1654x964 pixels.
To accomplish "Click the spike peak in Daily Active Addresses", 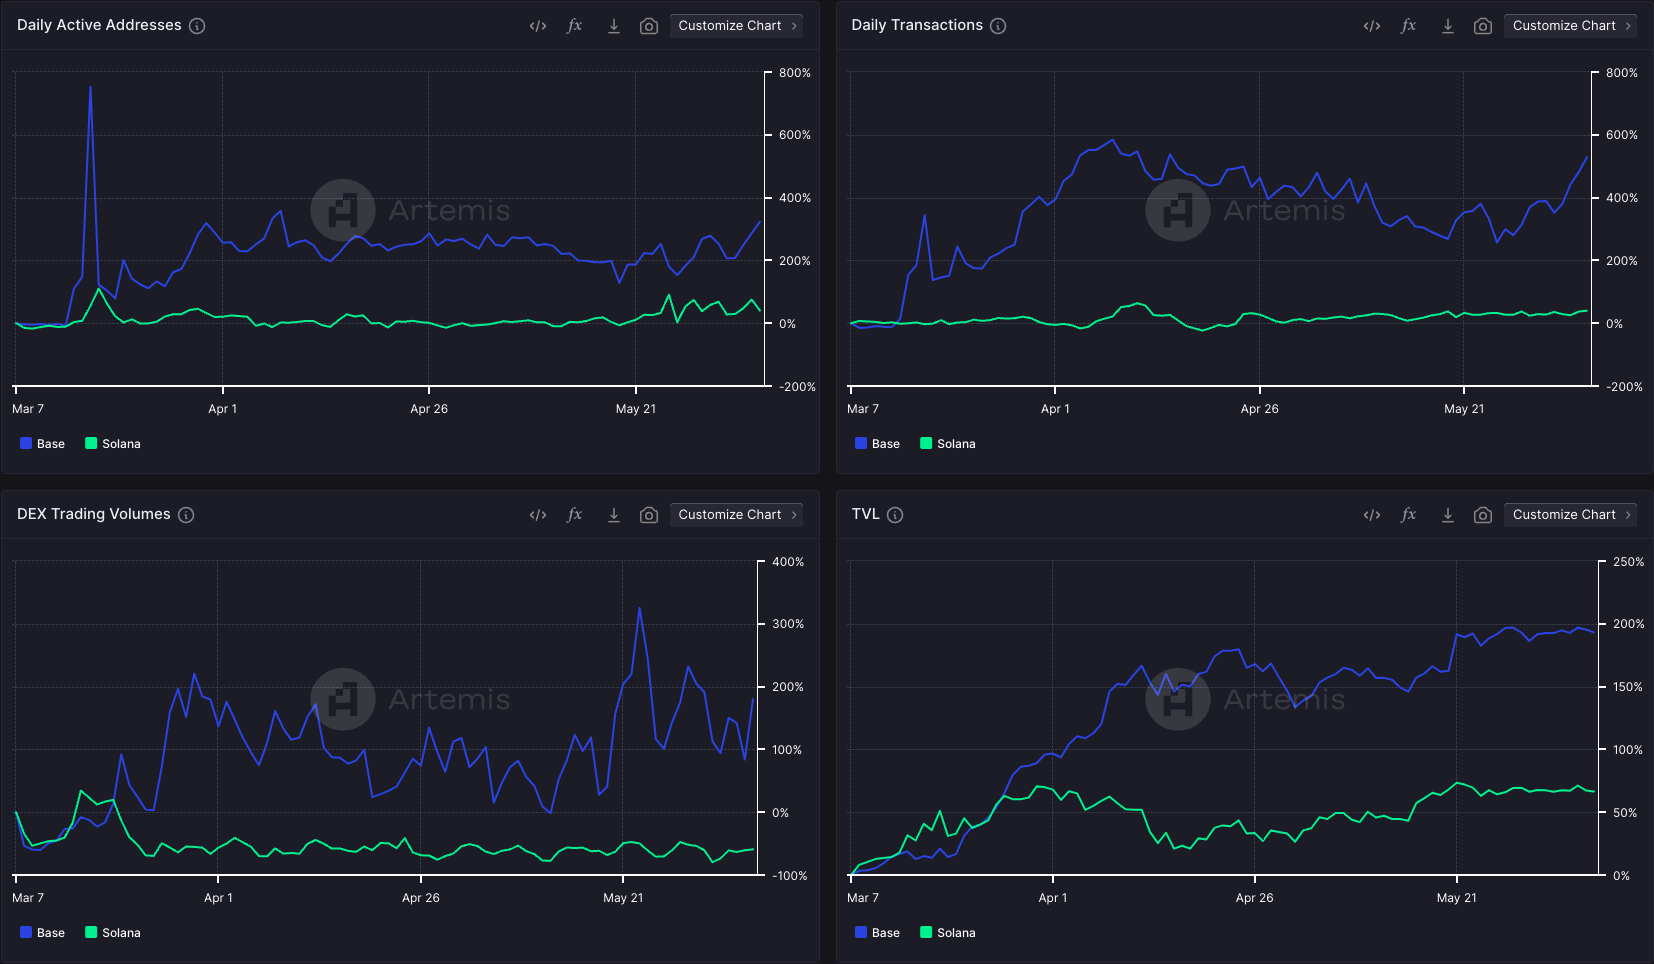I will (x=90, y=88).
